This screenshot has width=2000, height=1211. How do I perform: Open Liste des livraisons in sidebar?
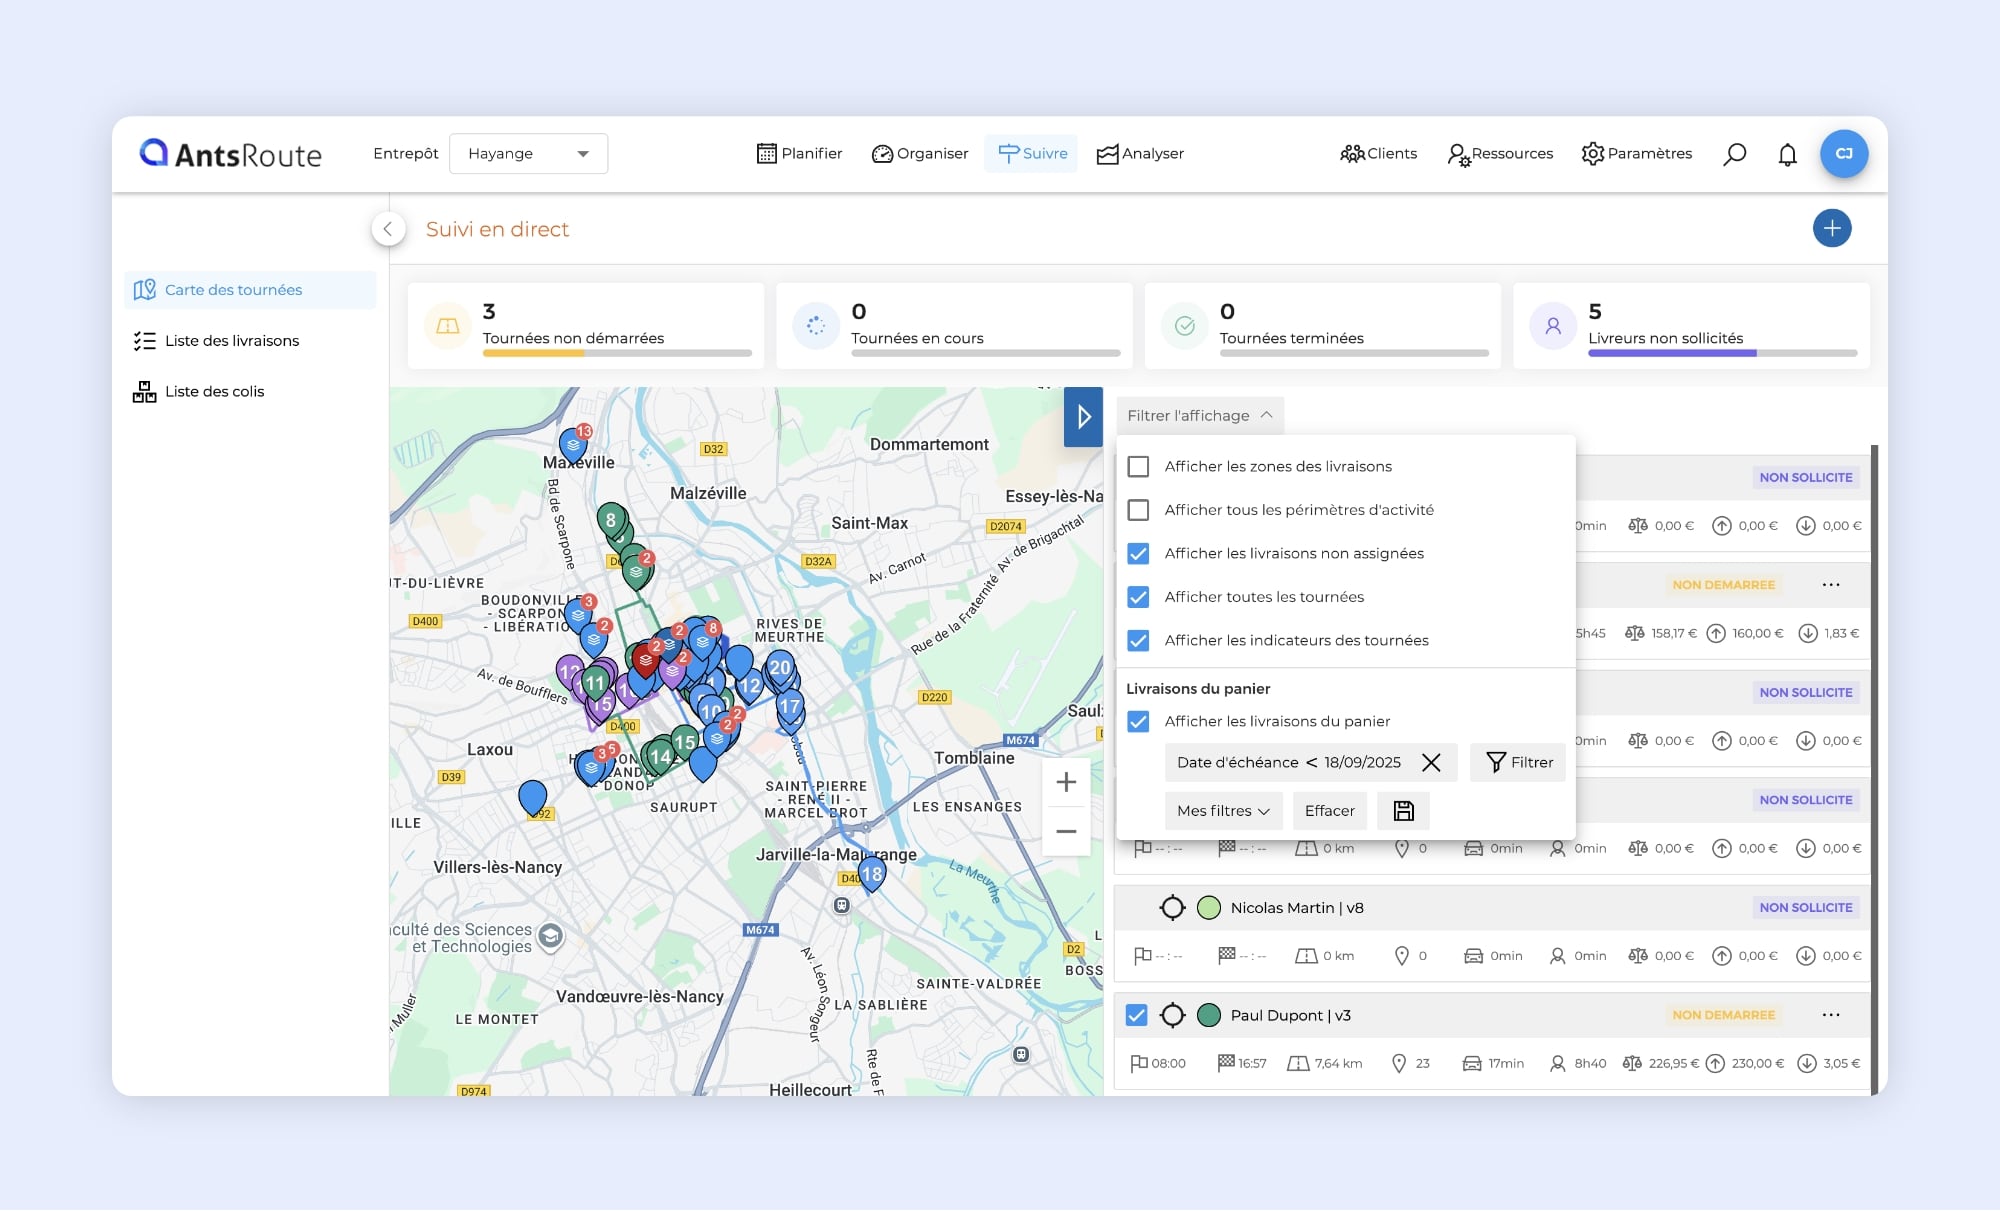(231, 341)
